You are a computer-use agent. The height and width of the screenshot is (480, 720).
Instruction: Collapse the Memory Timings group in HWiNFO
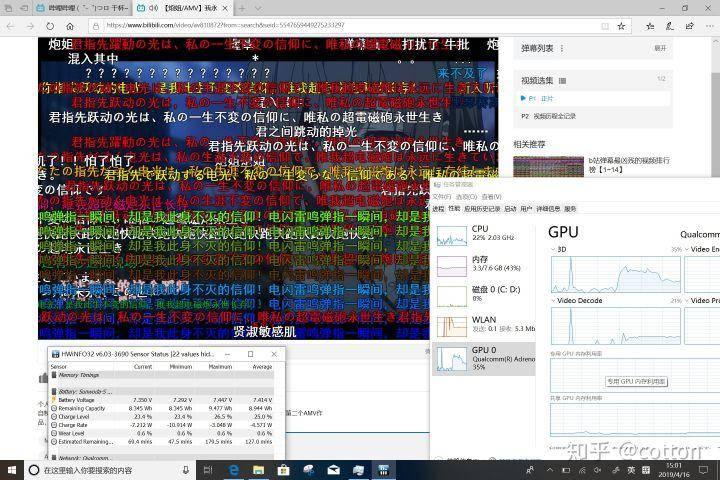pos(54,375)
